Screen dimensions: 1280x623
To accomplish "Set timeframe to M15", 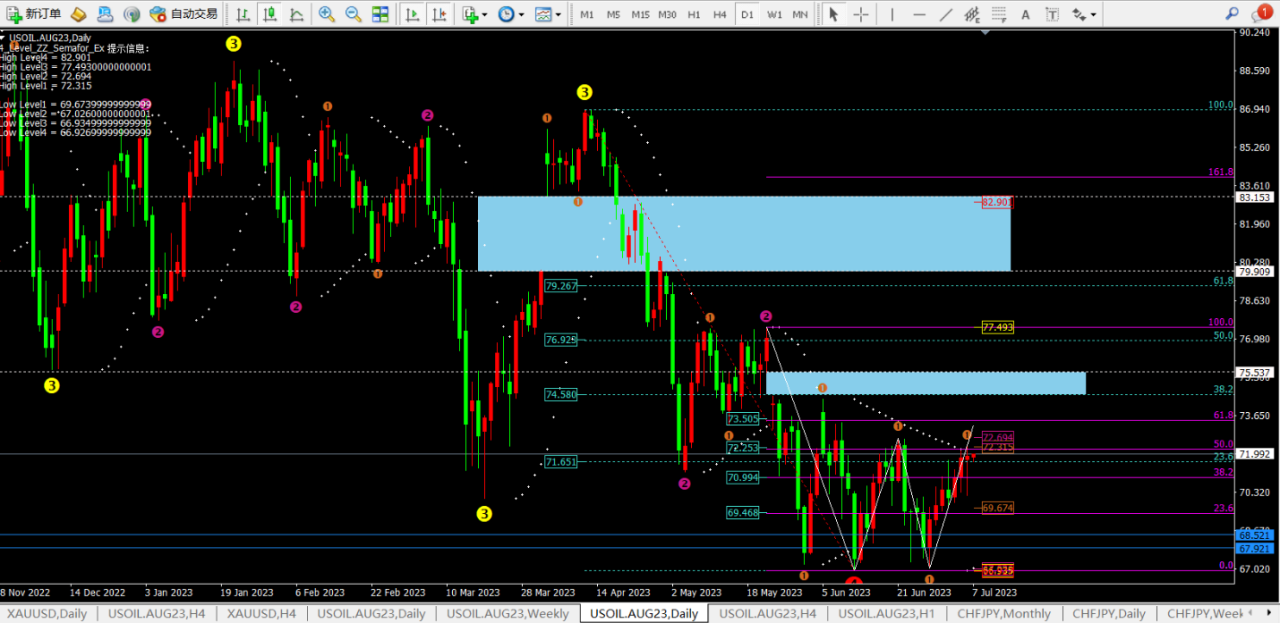I will click(x=640, y=14).
